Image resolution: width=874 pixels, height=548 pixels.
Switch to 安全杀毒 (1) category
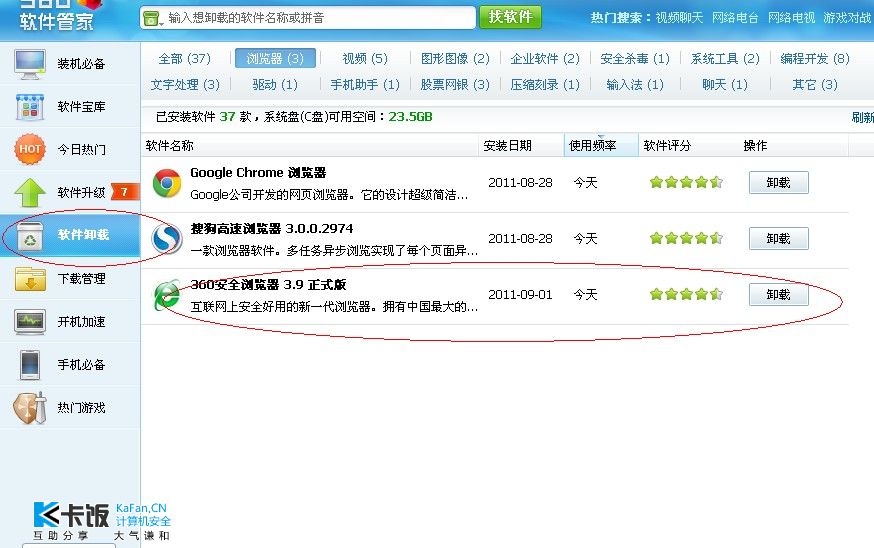635,59
